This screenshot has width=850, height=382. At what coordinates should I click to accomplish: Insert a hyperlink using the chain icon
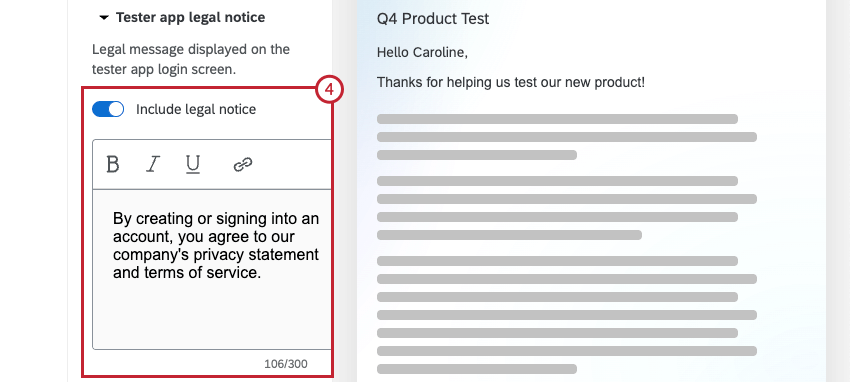click(242, 164)
